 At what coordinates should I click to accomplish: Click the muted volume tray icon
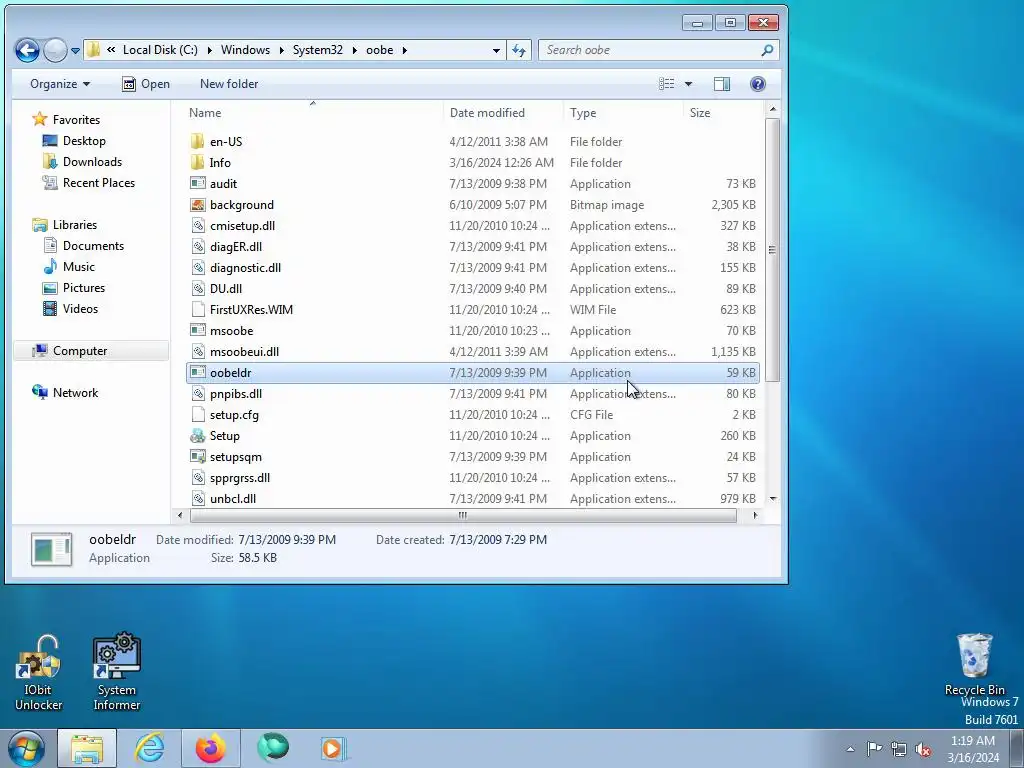923,749
